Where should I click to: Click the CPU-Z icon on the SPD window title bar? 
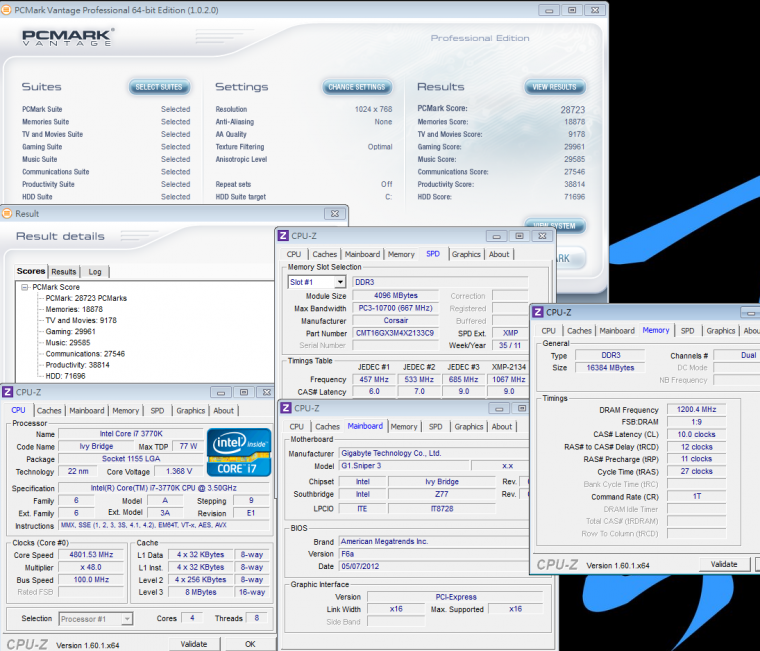click(284, 235)
